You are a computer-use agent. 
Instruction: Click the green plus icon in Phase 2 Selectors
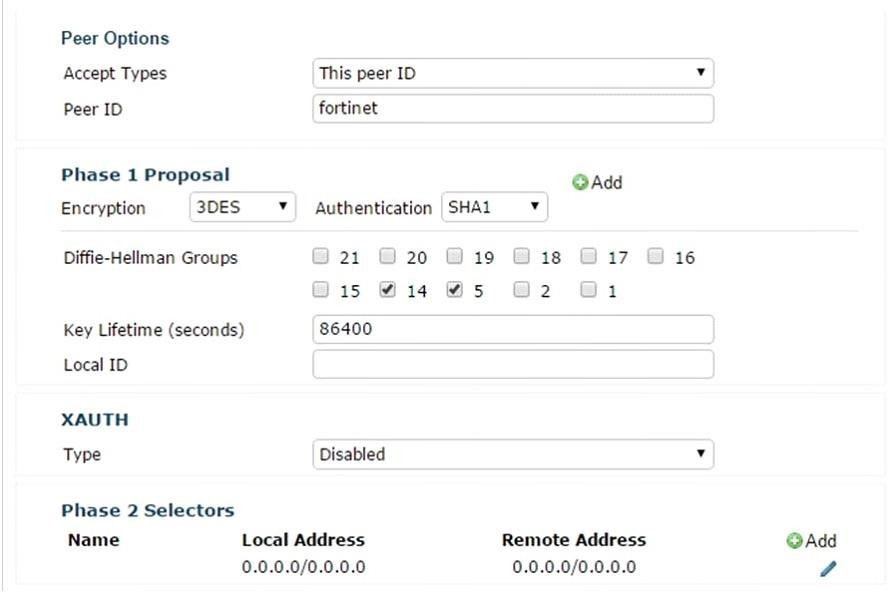click(x=795, y=540)
